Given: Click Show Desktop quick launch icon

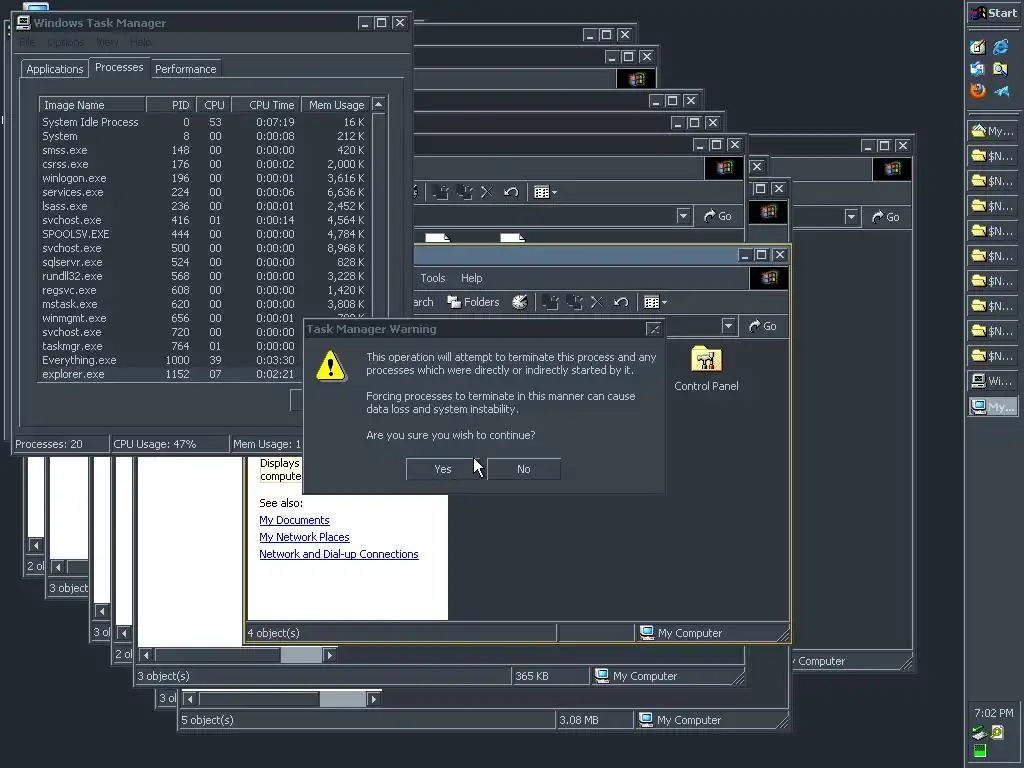Looking at the screenshot, I should 977,47.
